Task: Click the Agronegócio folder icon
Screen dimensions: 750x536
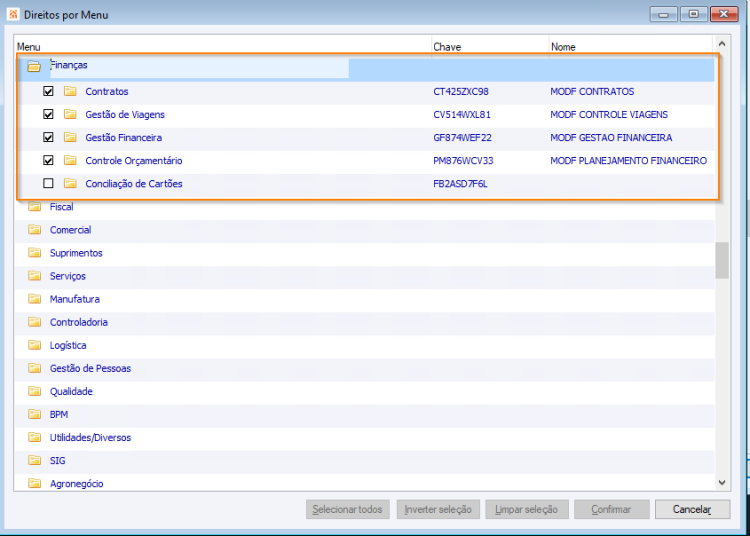Action: [34, 483]
